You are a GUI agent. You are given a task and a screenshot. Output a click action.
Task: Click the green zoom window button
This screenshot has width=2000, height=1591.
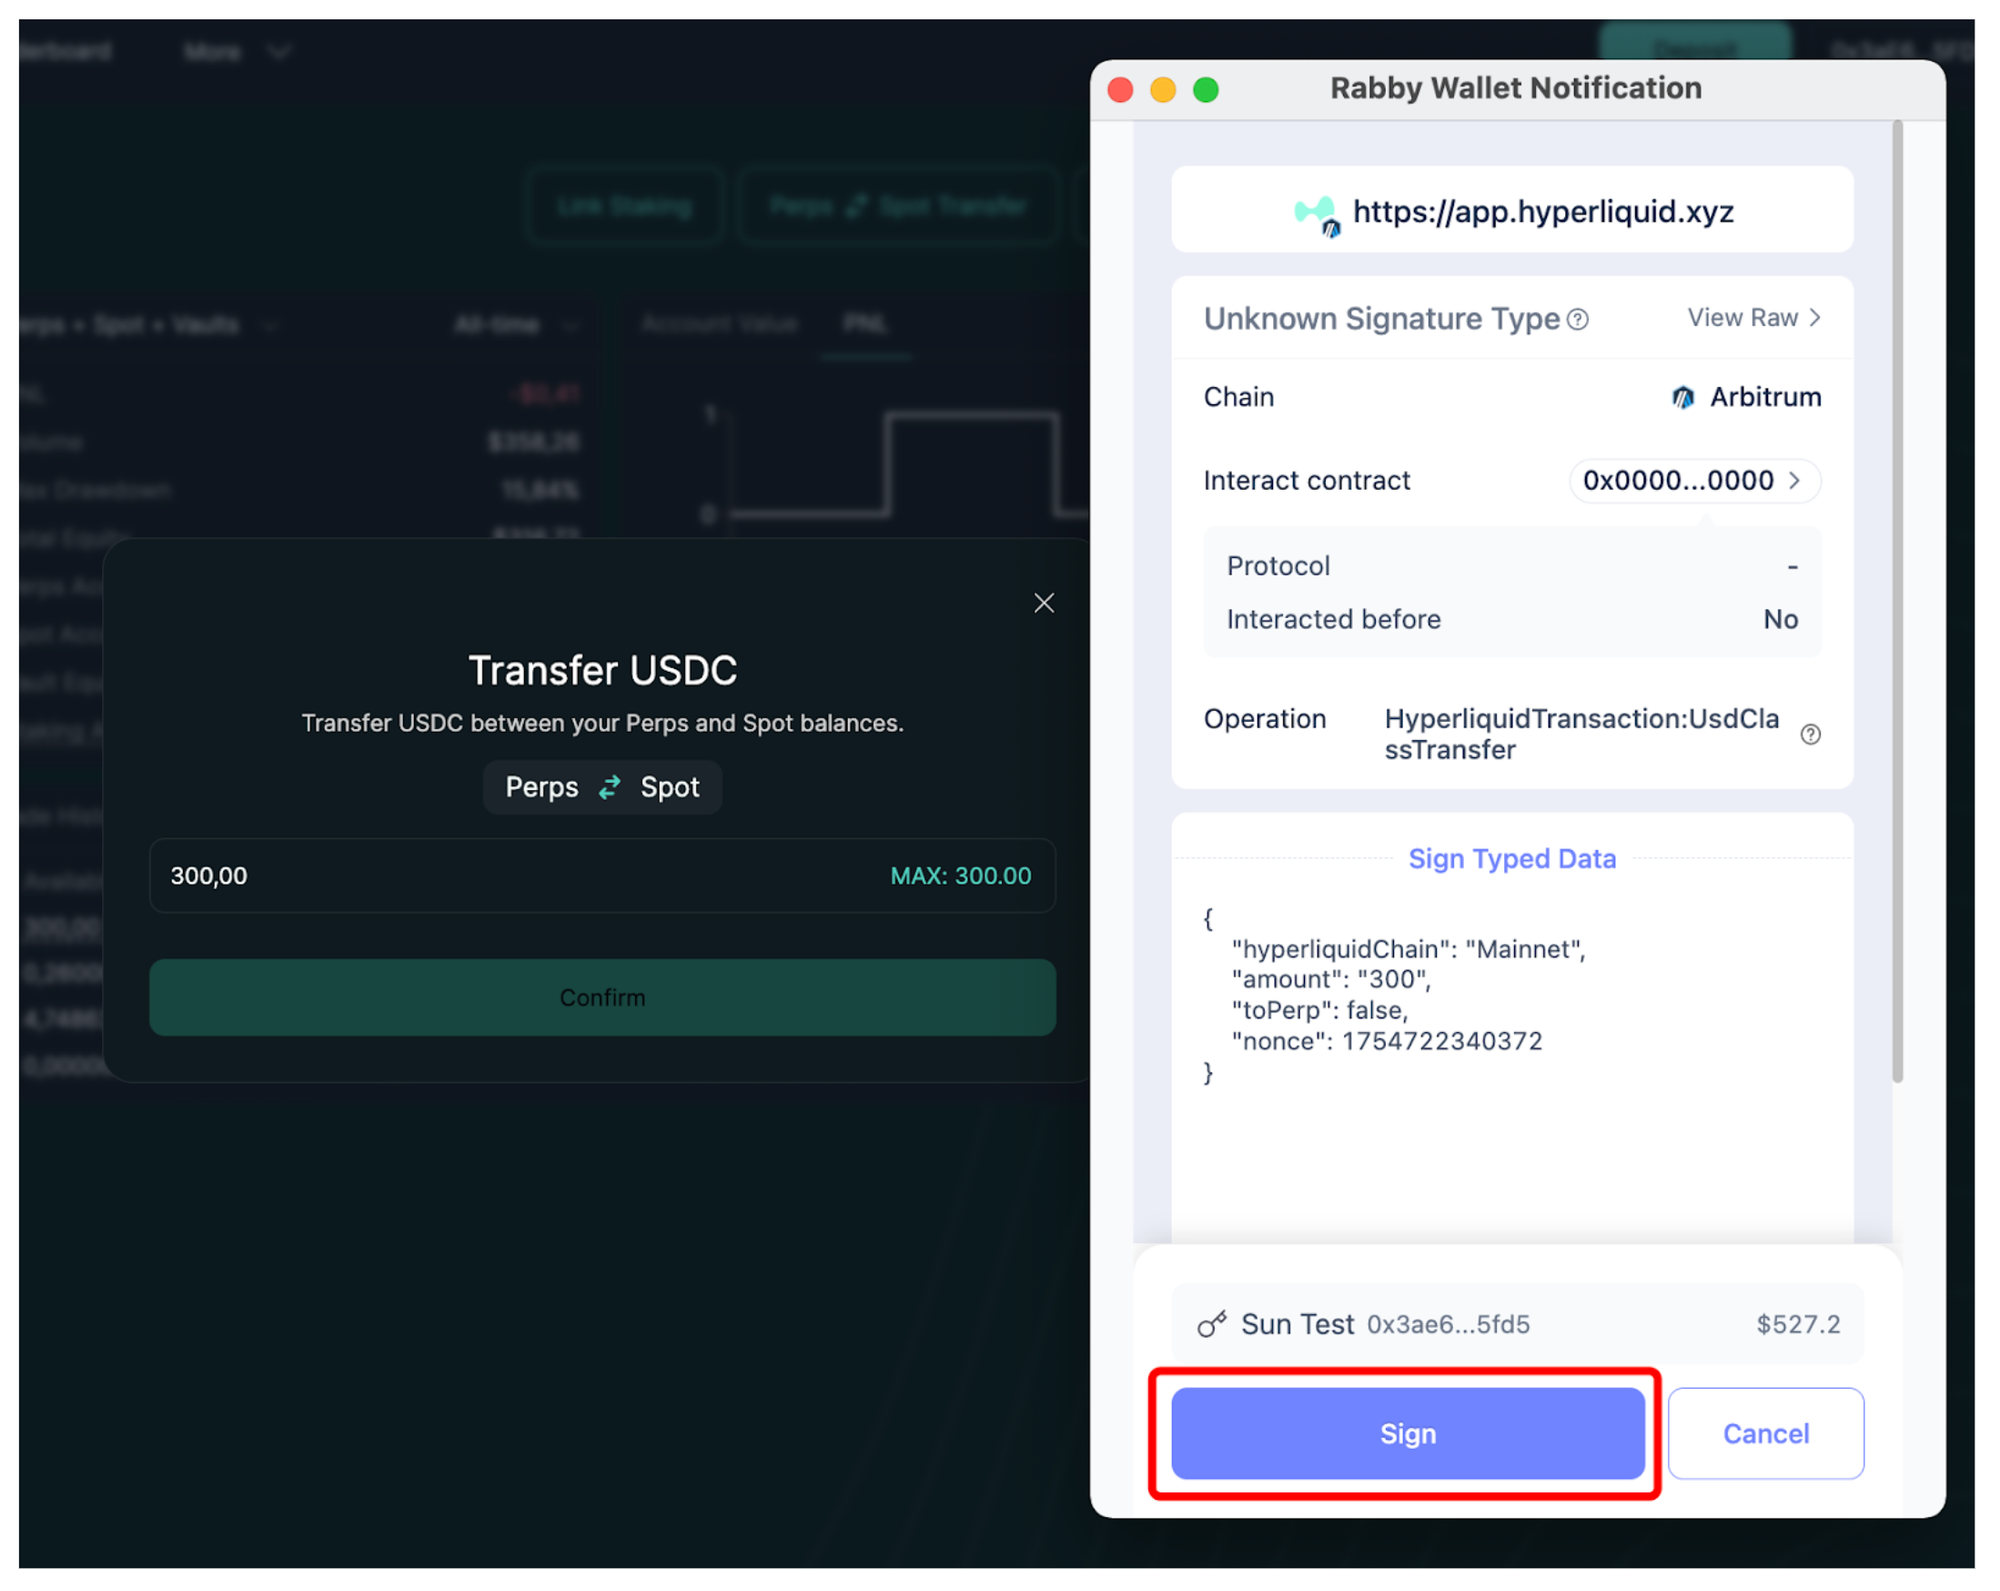[x=1206, y=90]
